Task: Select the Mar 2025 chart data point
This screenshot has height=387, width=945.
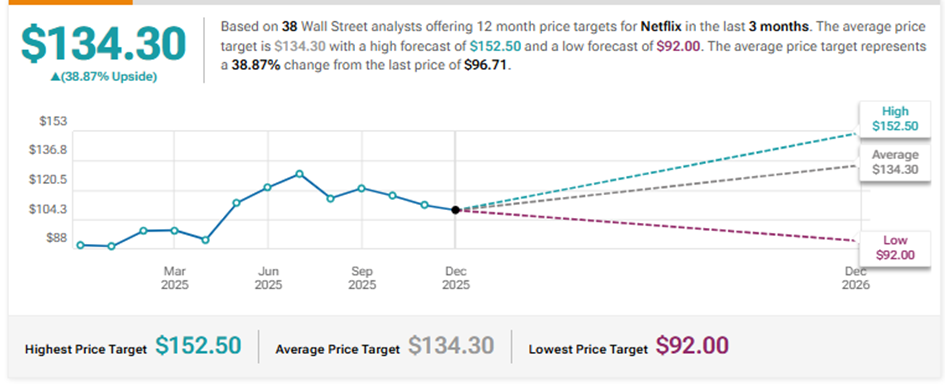Action: tap(174, 230)
